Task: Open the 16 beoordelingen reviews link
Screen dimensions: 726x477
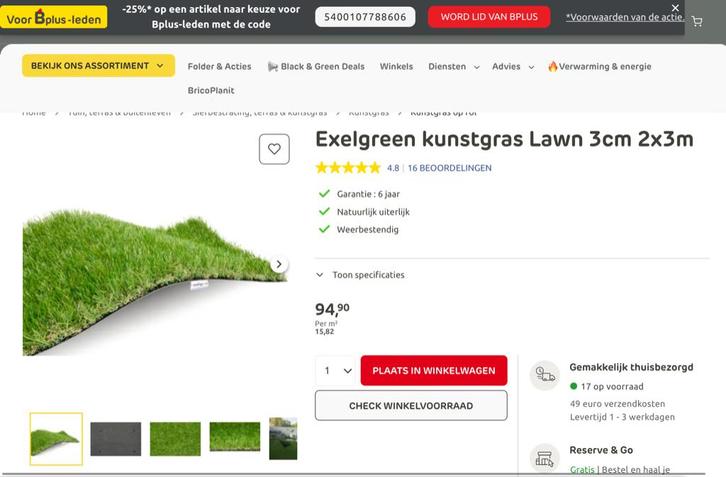Action: (449, 168)
